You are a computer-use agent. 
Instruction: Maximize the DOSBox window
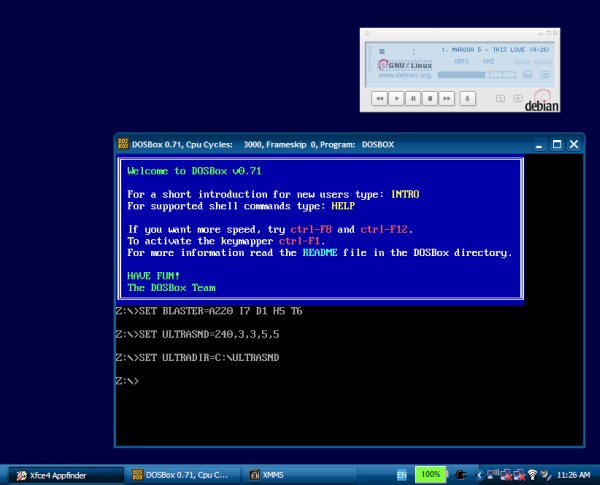click(557, 144)
